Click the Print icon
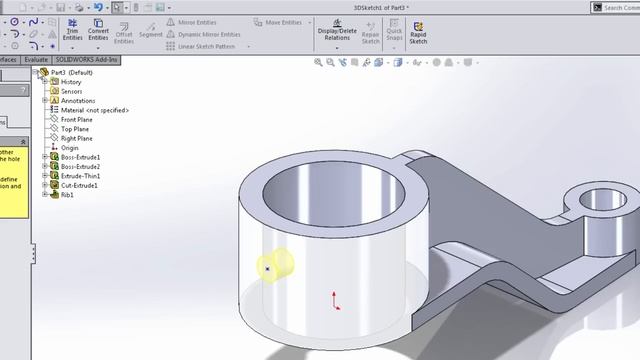Image resolution: width=640 pixels, height=360 pixels. click(x=79, y=7)
